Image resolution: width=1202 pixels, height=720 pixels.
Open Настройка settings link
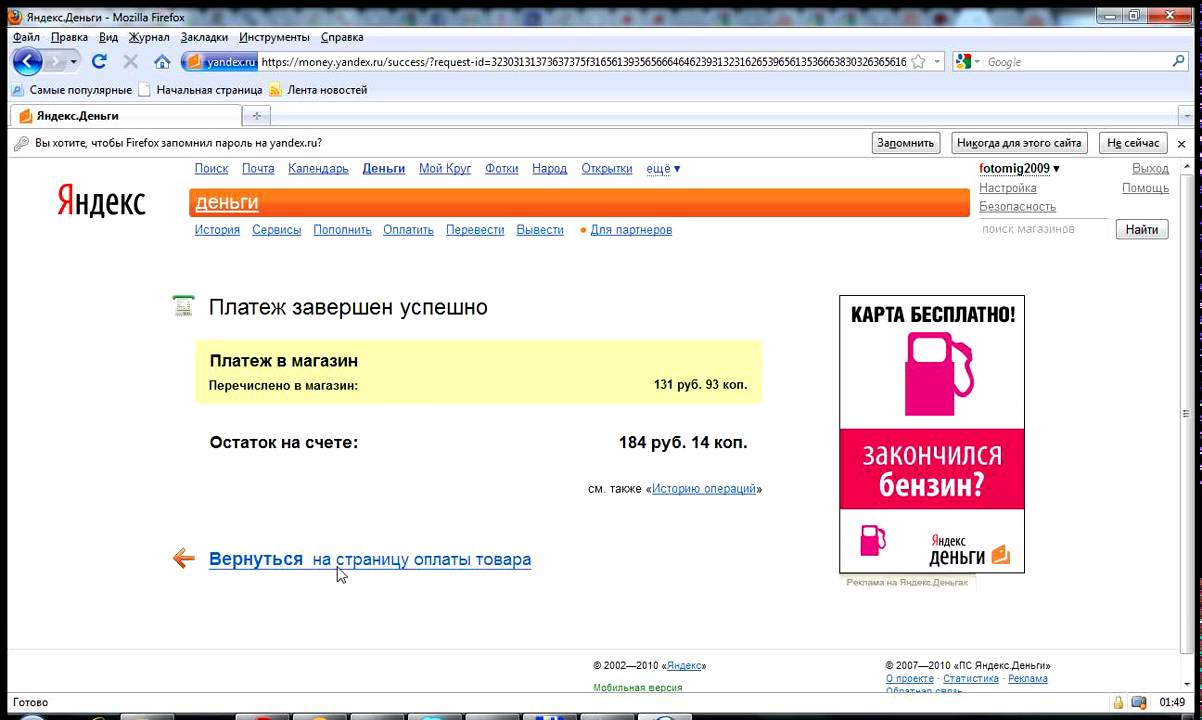1008,188
